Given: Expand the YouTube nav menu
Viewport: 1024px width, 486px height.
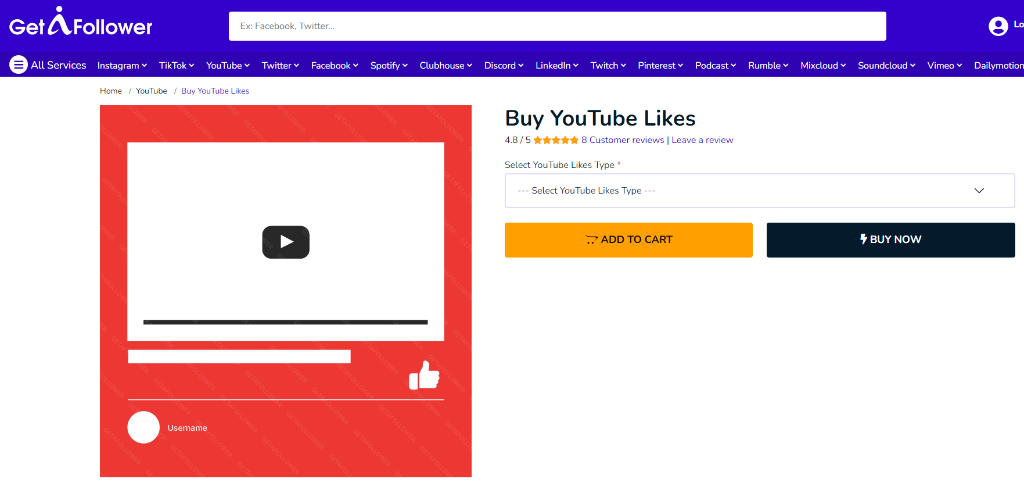Looking at the screenshot, I should 228,65.
